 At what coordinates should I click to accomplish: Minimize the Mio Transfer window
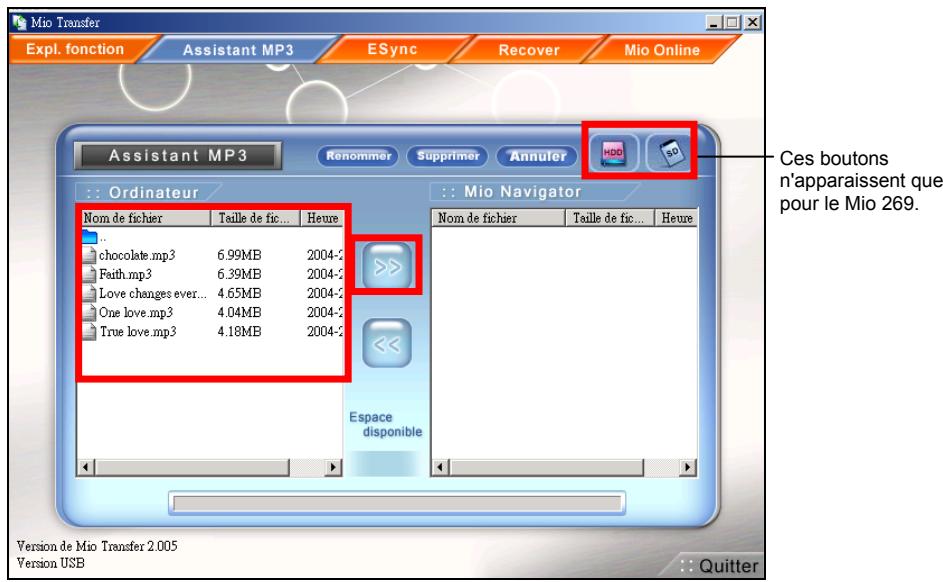(714, 23)
